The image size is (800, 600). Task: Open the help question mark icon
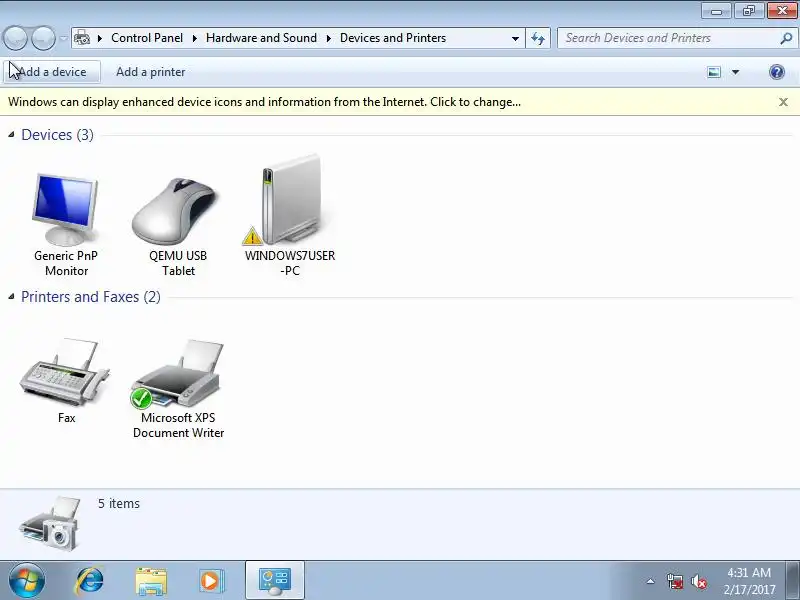click(777, 72)
